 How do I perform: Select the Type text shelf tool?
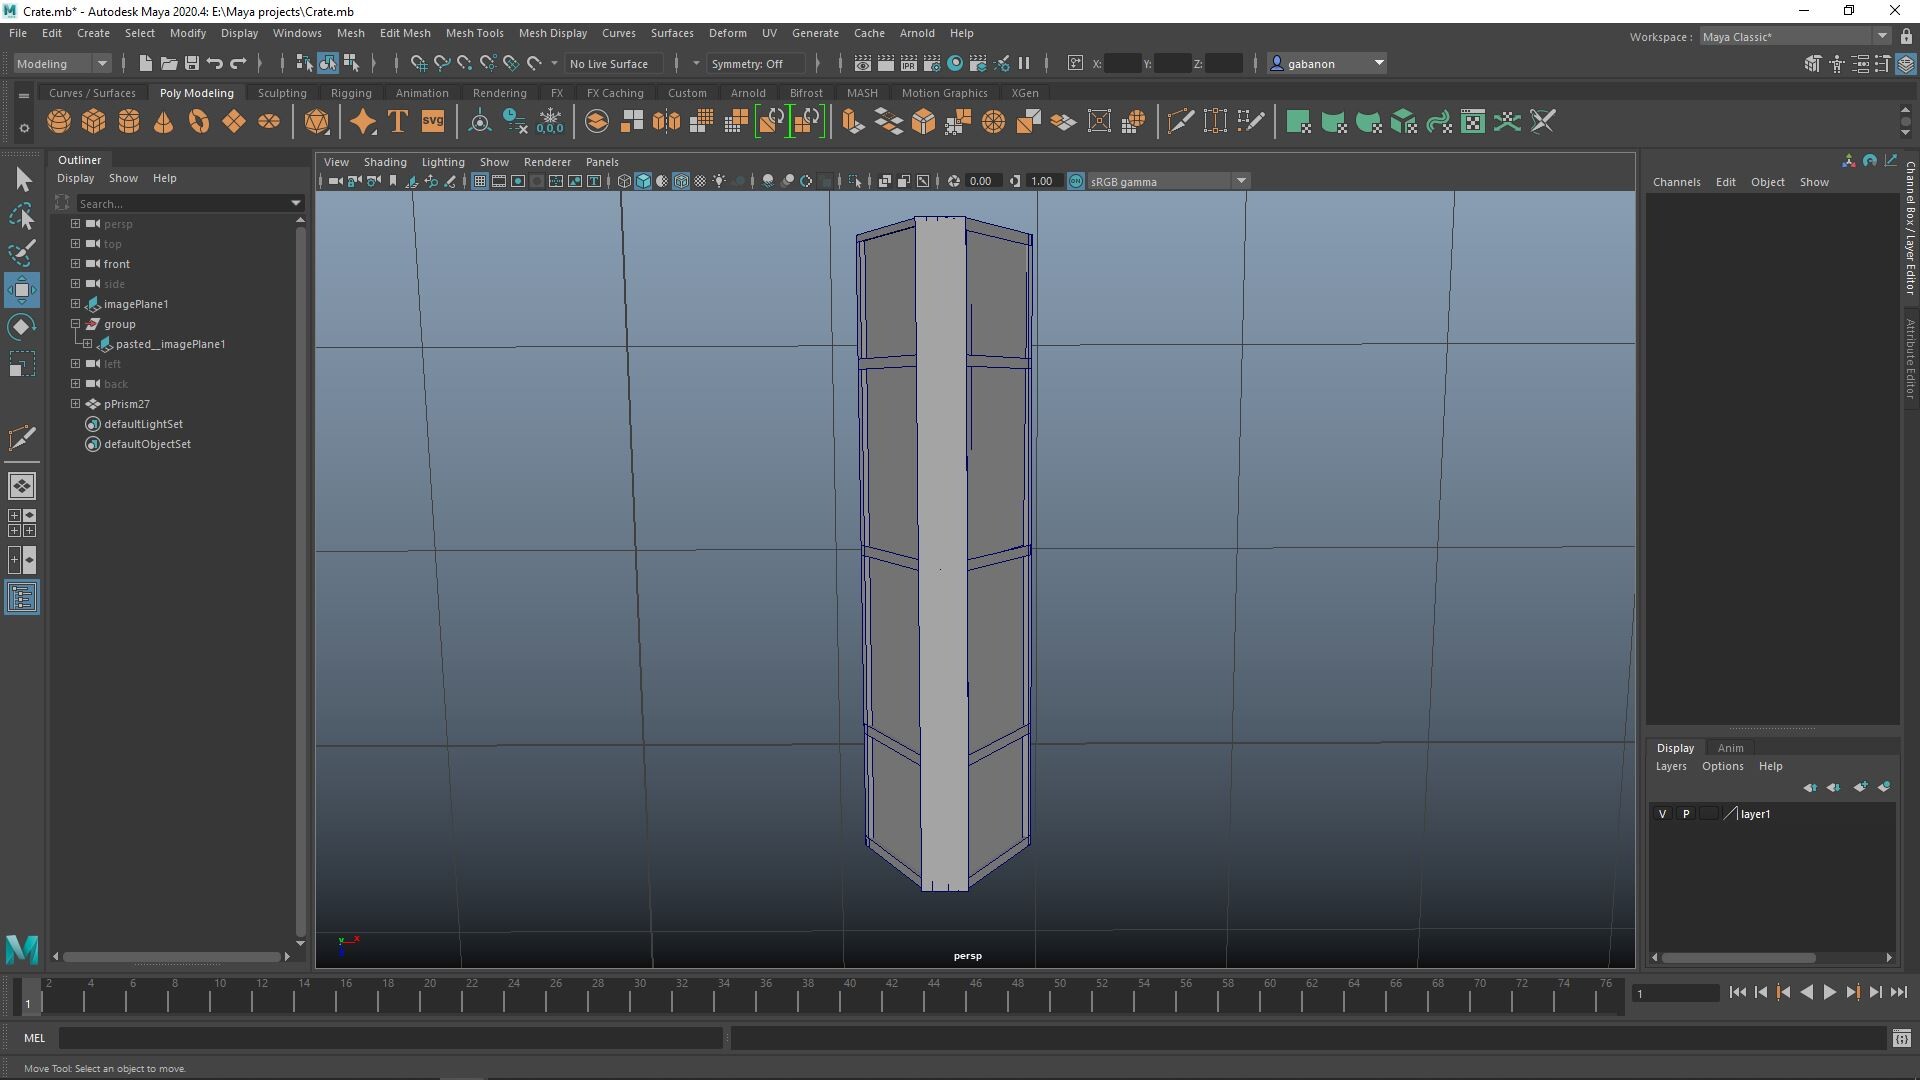(x=397, y=122)
